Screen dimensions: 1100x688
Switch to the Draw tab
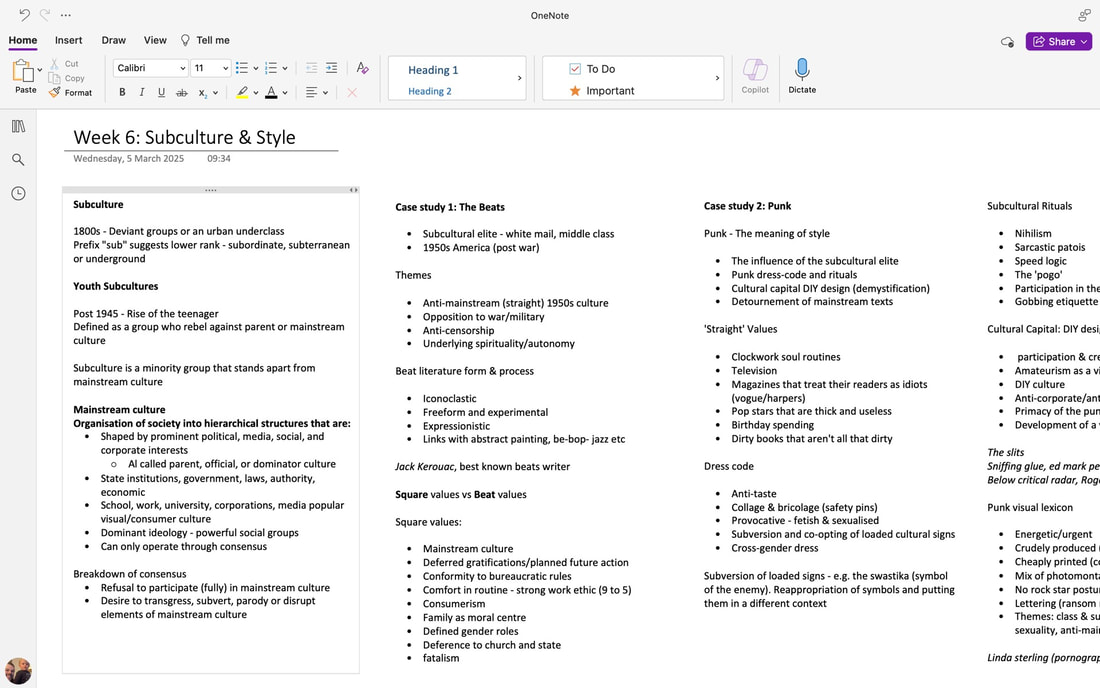coord(114,41)
